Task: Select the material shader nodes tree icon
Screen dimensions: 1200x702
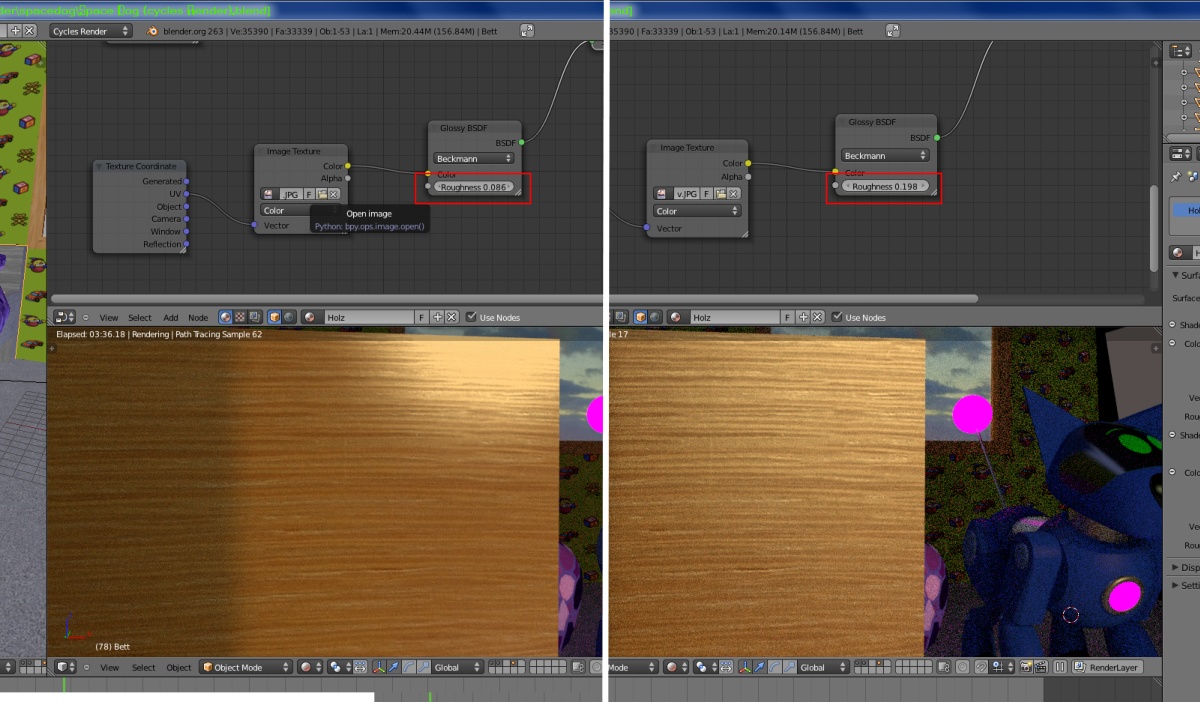Action: pos(225,317)
